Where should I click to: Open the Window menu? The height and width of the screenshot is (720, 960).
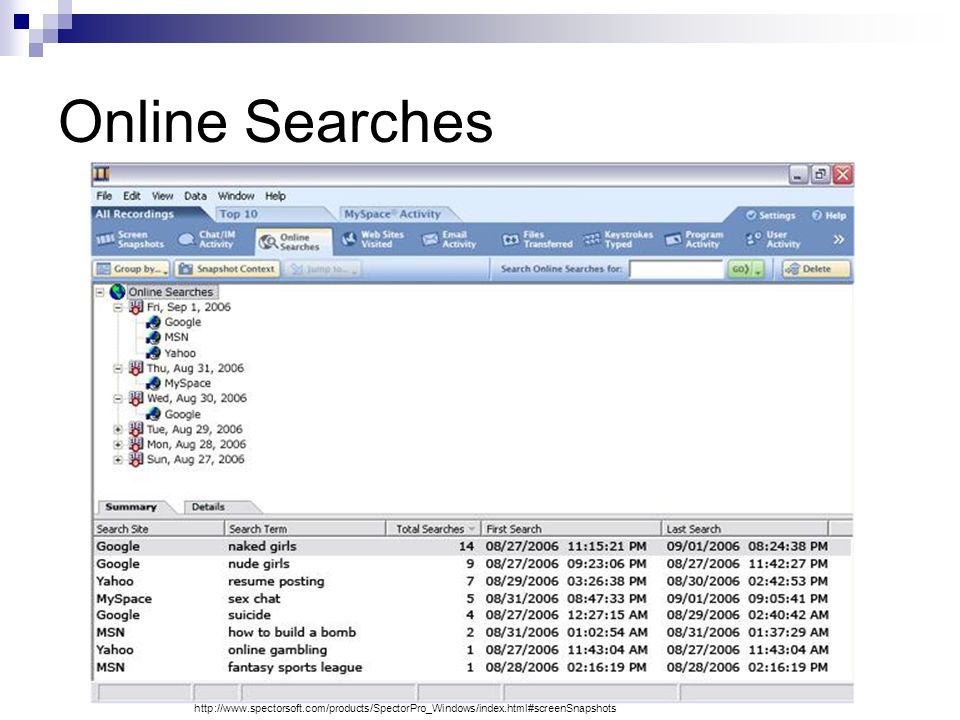(236, 196)
